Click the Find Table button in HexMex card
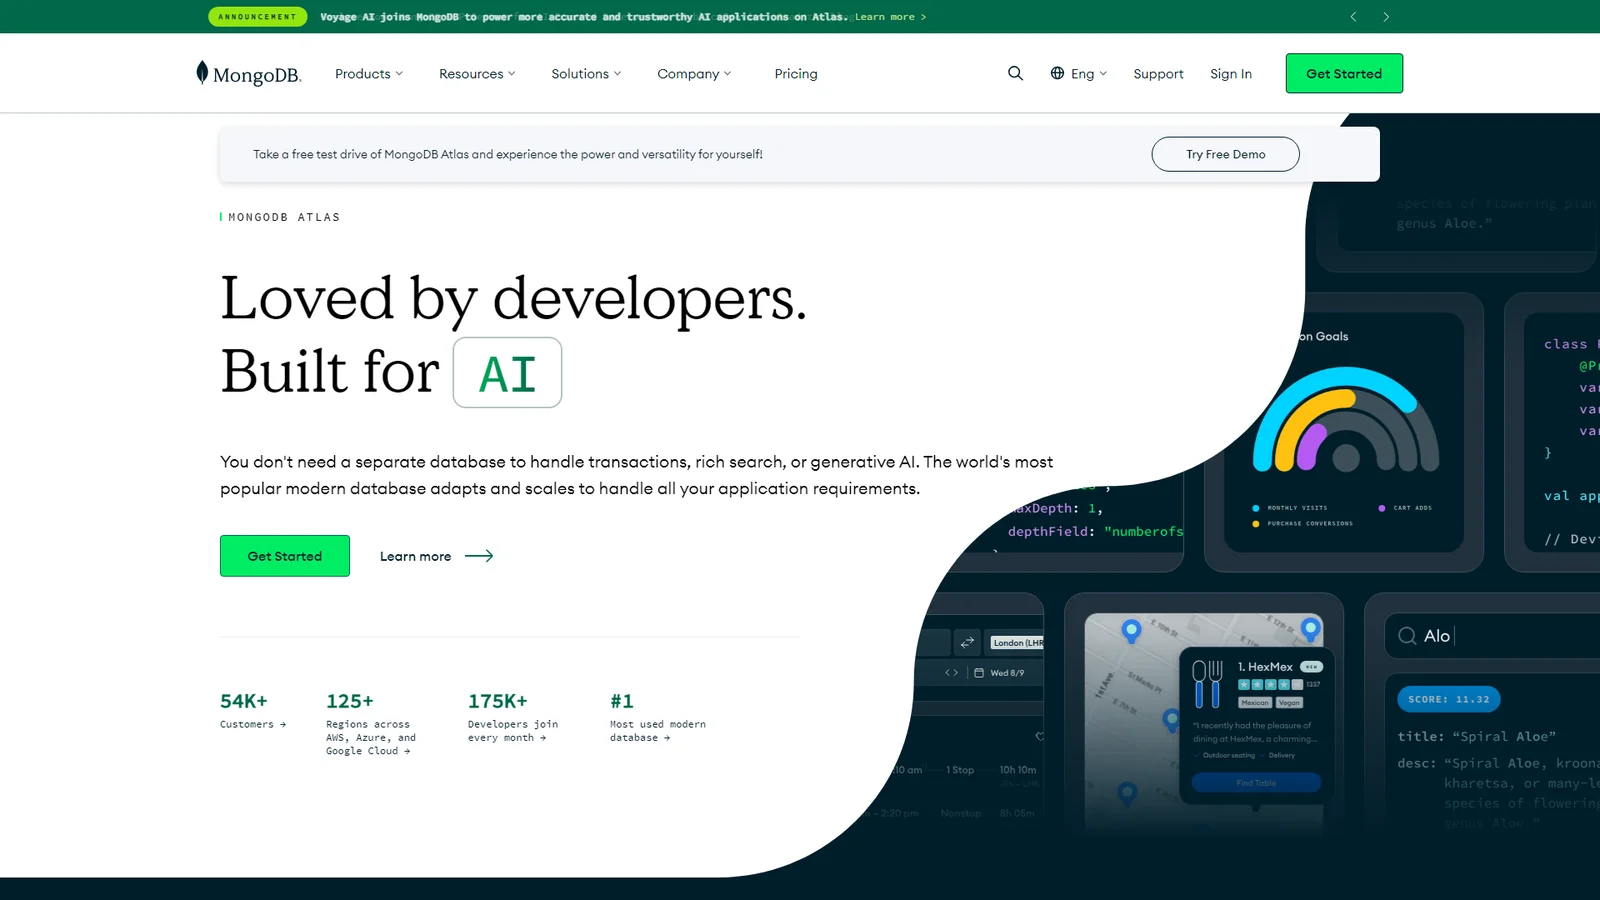The height and width of the screenshot is (900, 1600). click(1256, 783)
